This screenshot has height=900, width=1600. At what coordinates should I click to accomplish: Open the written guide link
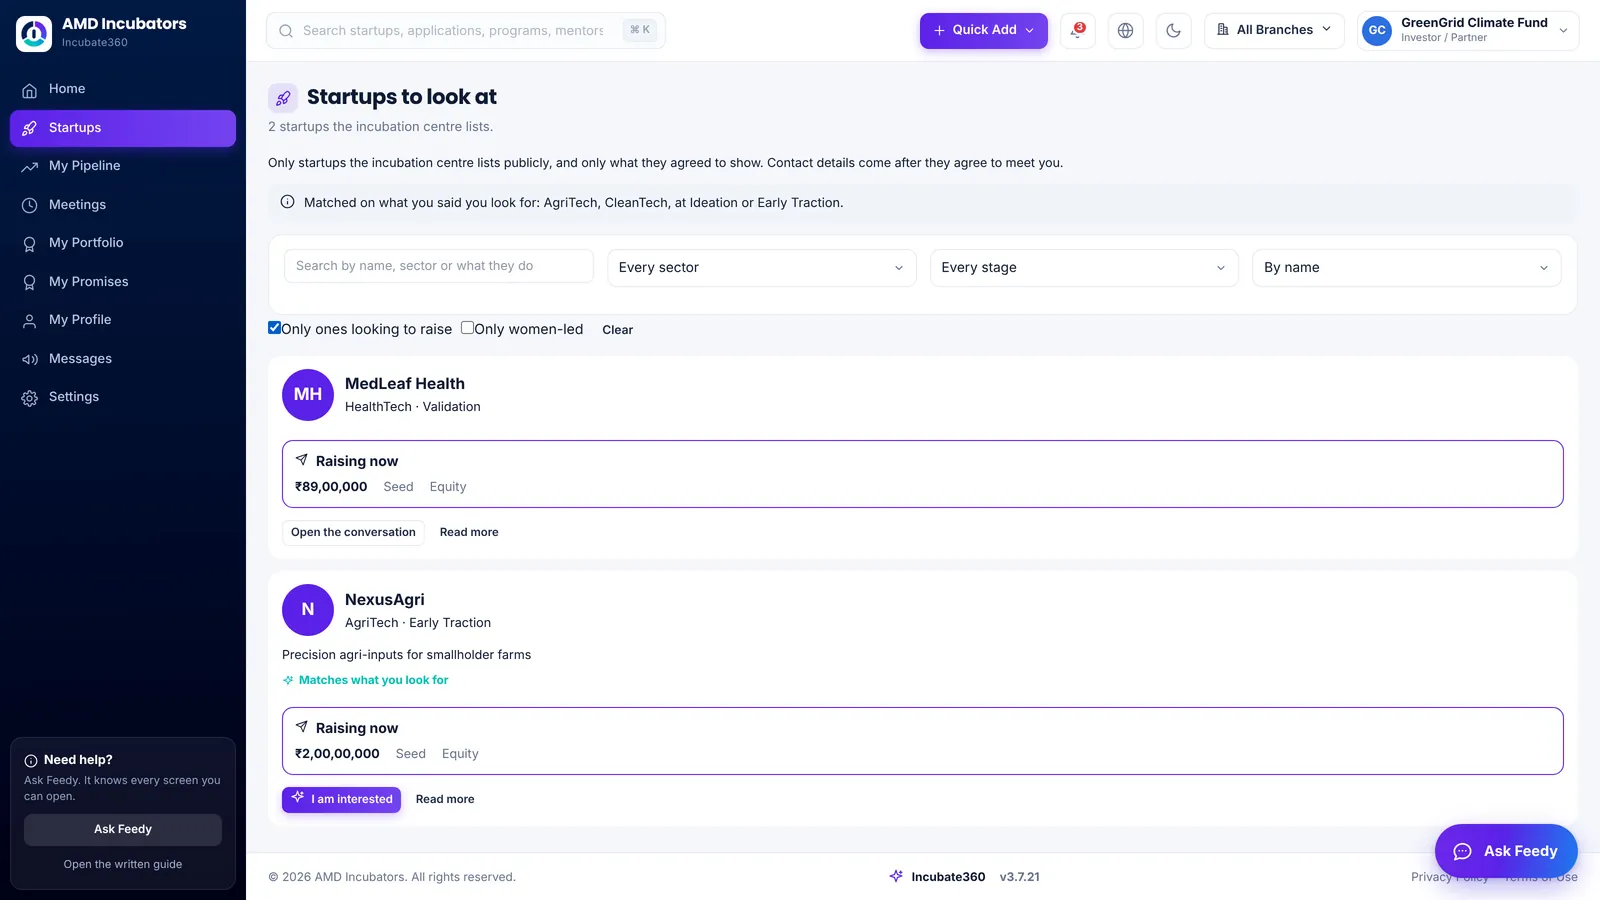[x=123, y=864]
